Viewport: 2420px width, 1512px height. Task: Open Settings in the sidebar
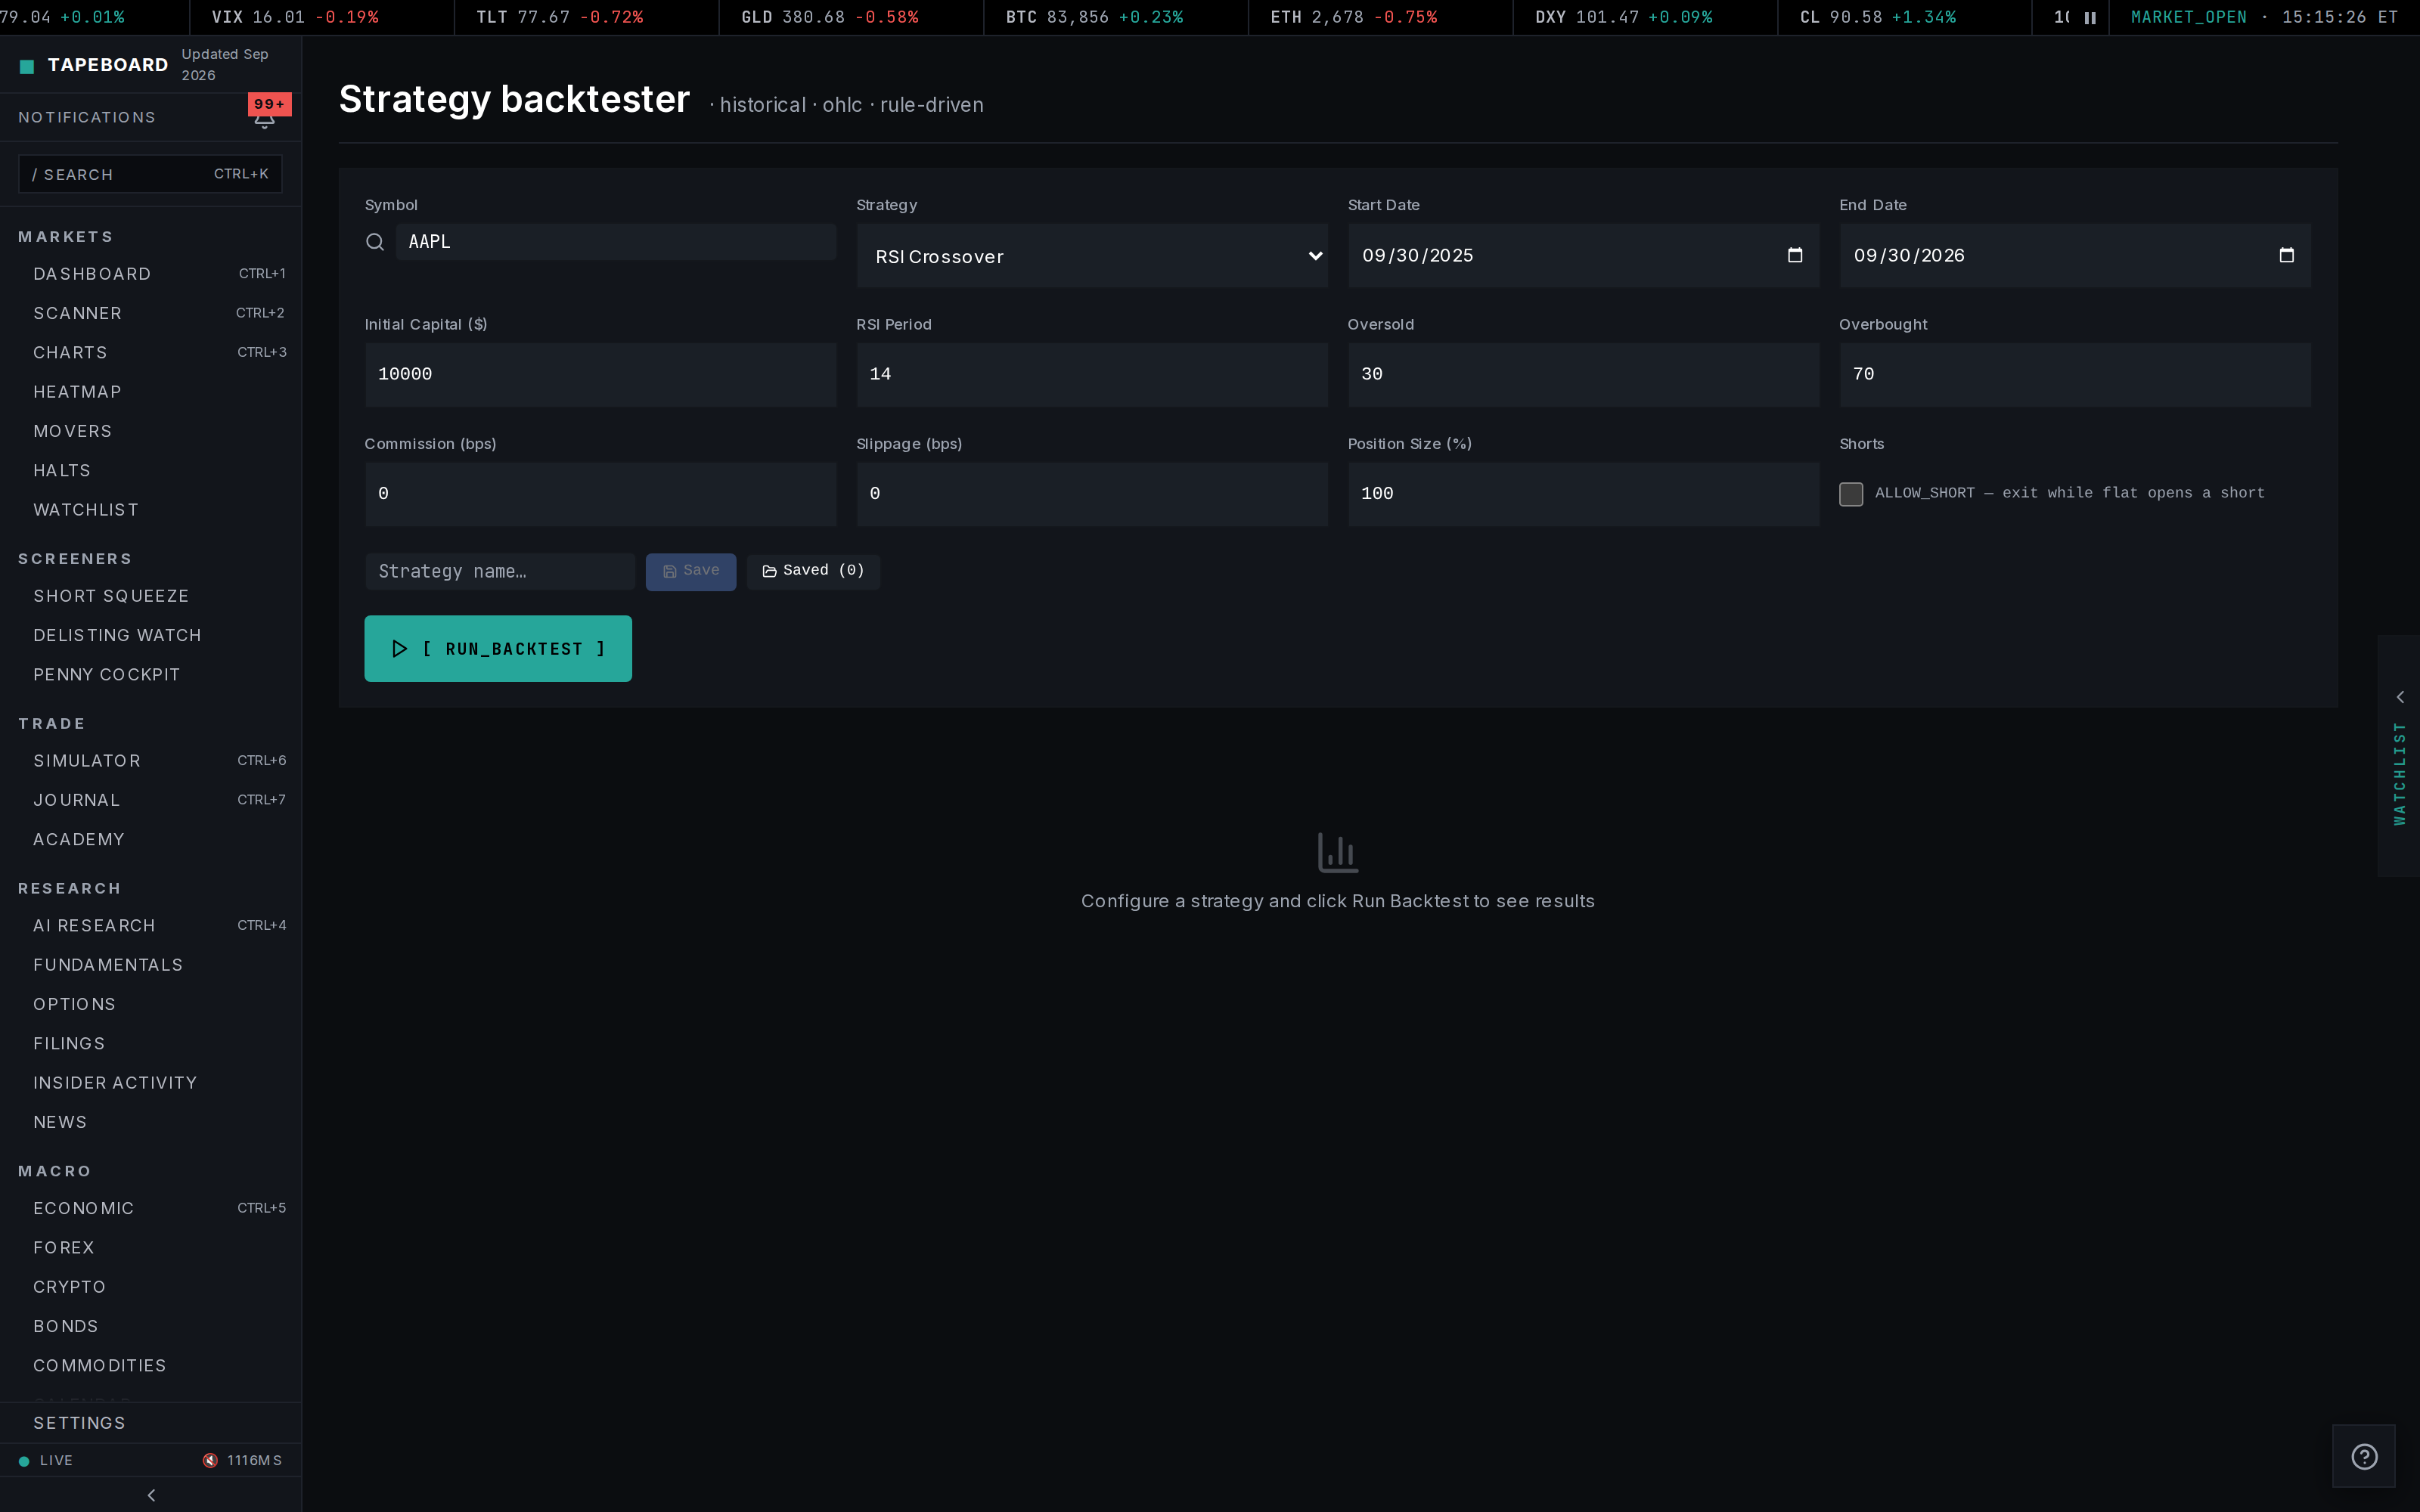click(x=151, y=1423)
